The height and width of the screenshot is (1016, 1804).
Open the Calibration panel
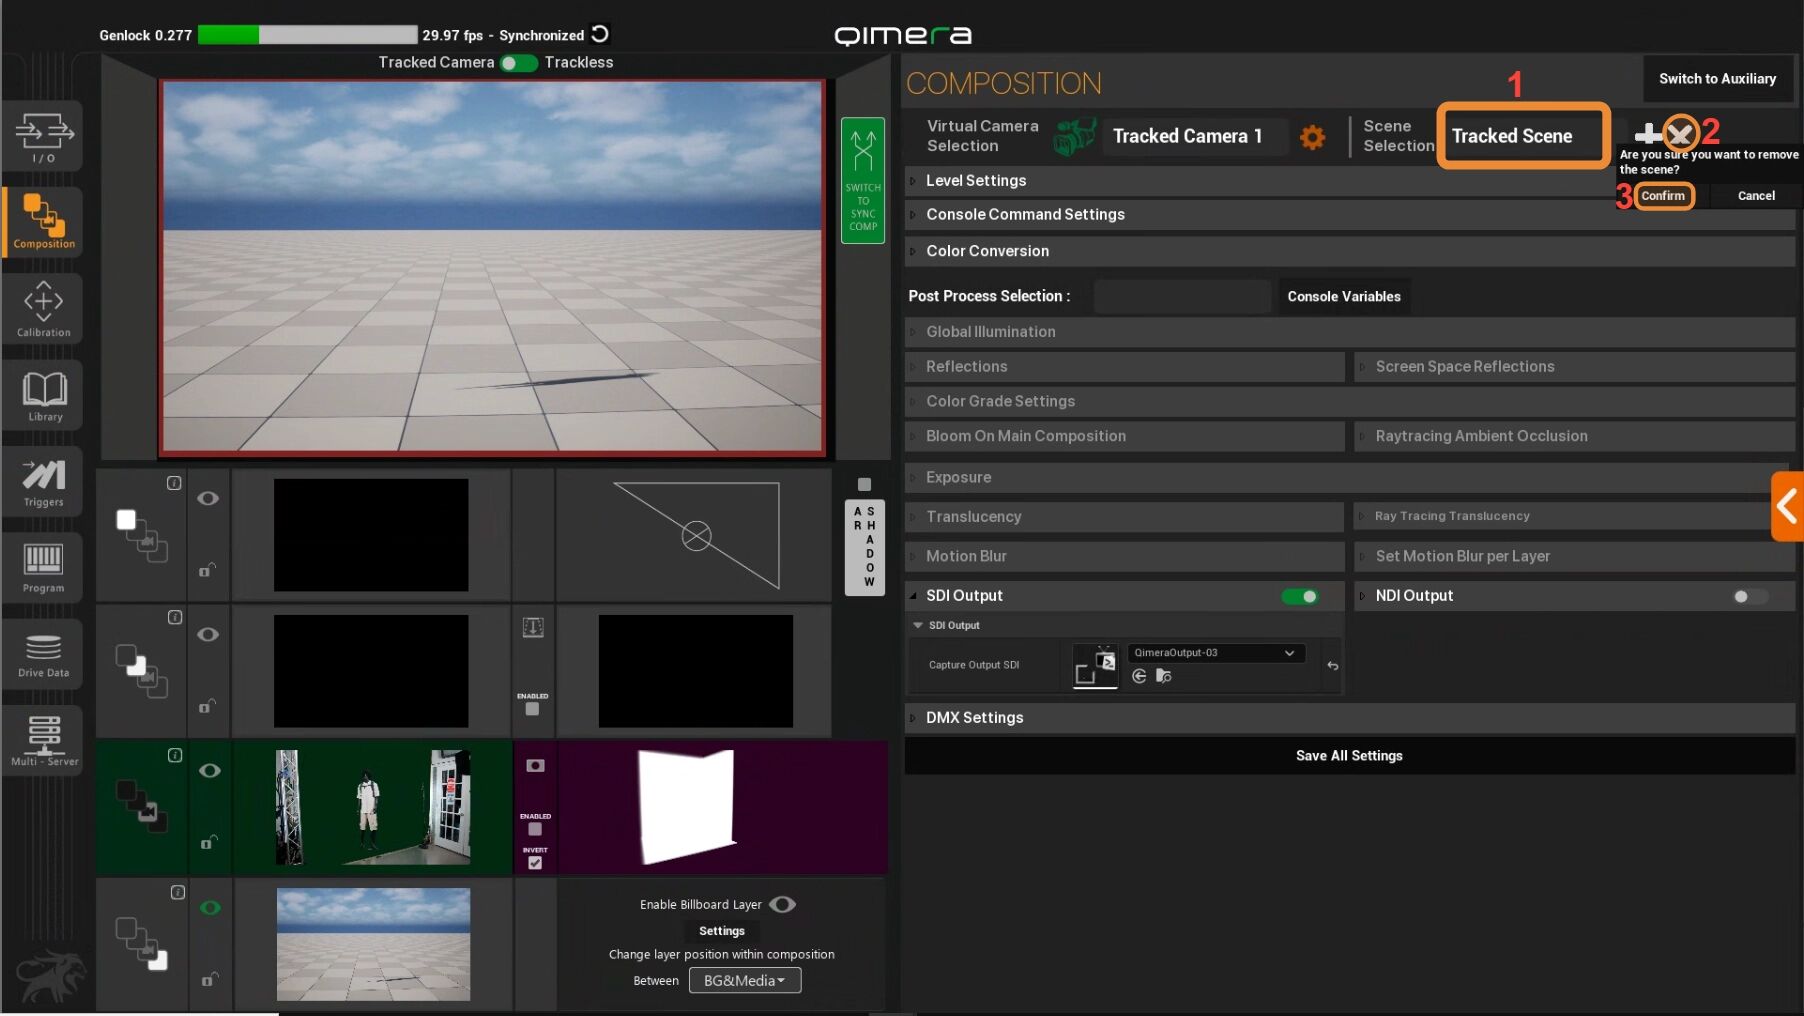44,308
